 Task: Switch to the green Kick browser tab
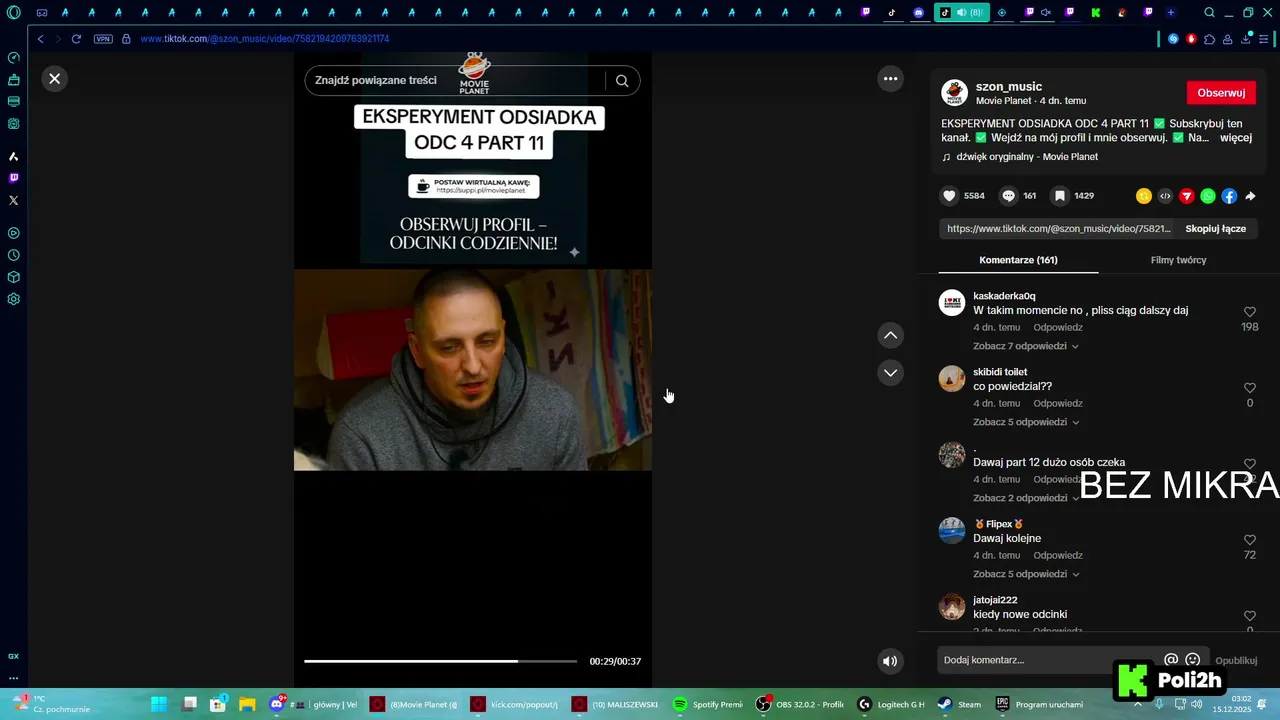click(1096, 13)
